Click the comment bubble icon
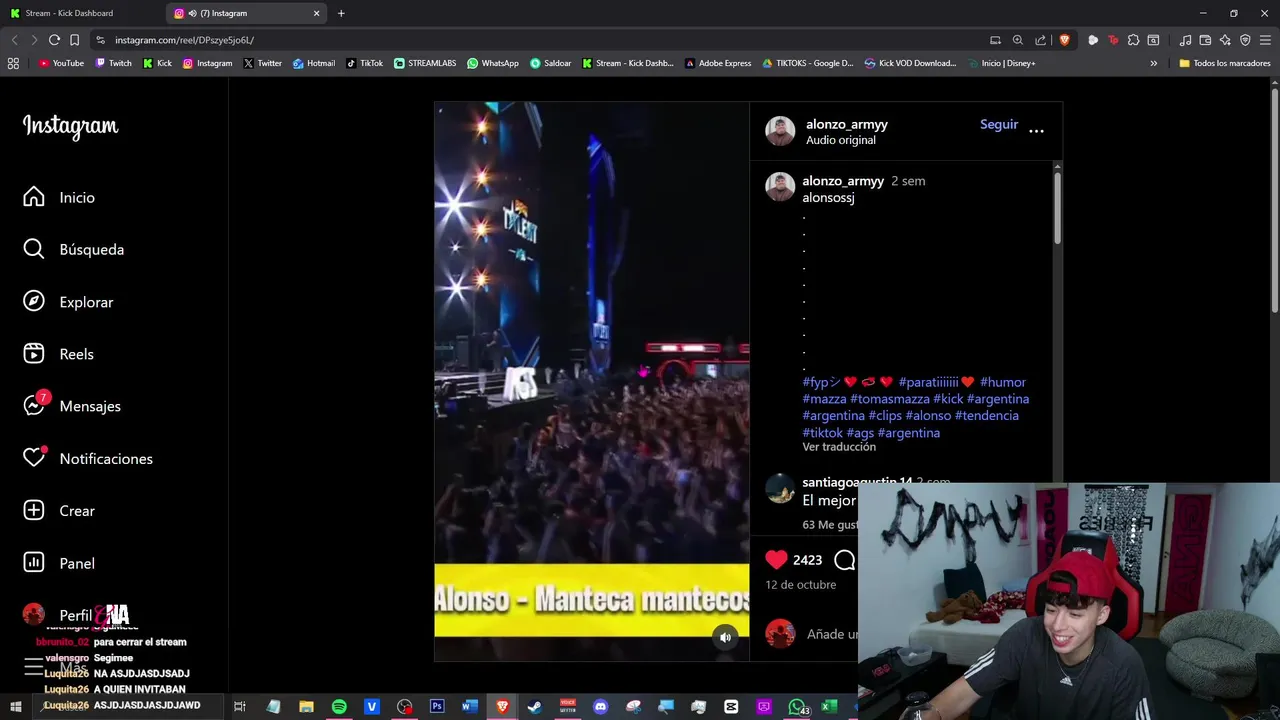The image size is (1280, 720). coord(845,560)
